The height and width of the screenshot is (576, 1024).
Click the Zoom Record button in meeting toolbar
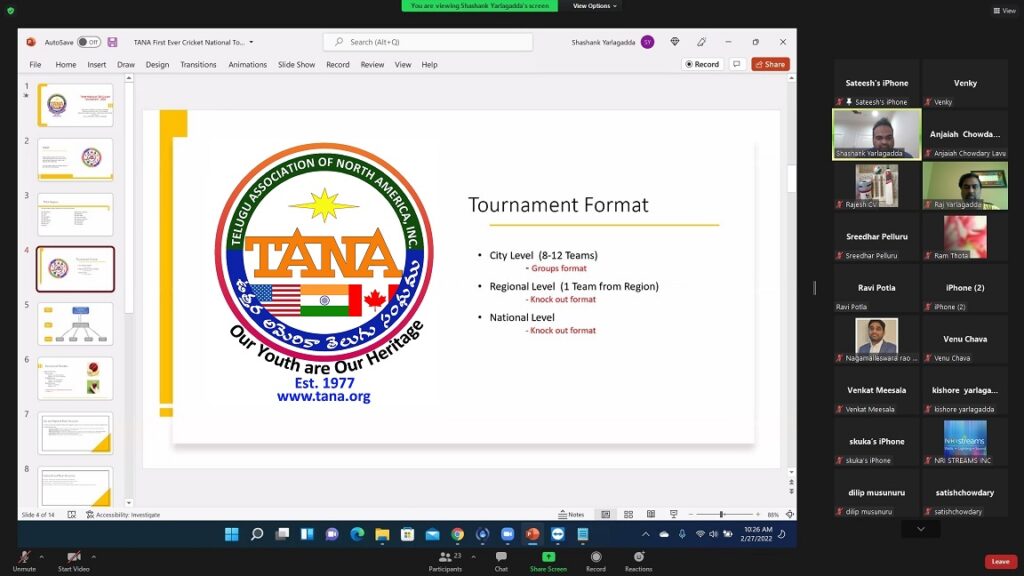coord(596,561)
